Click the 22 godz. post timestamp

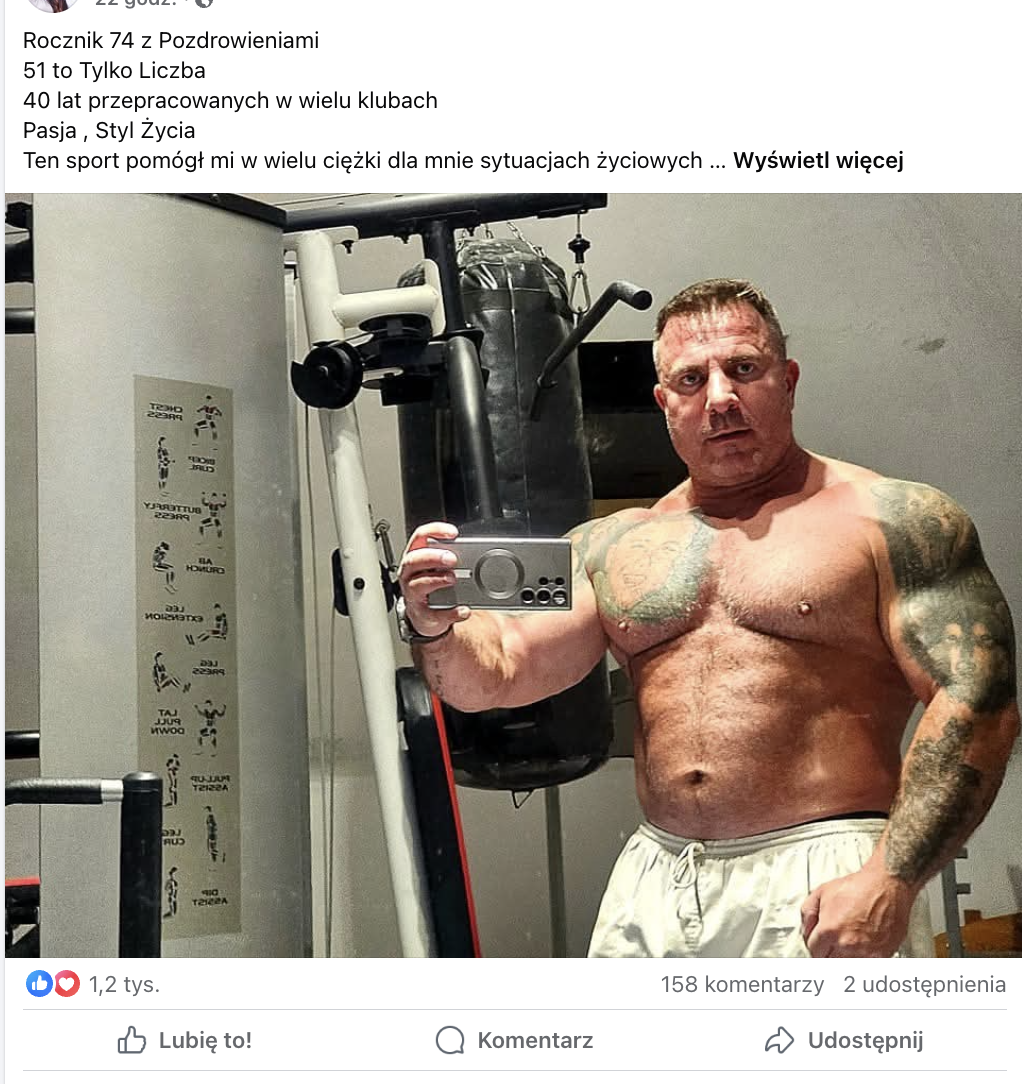point(136,3)
